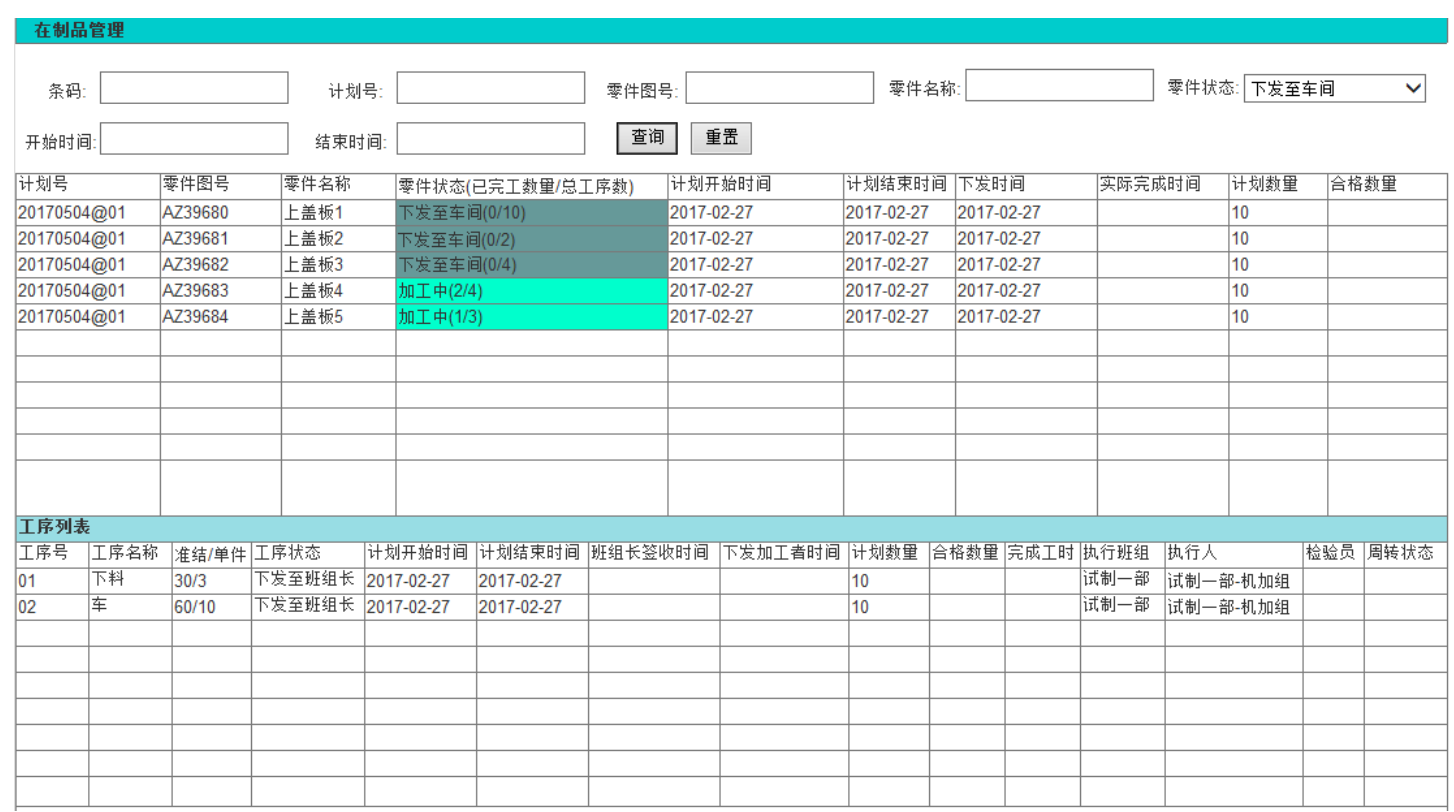
Task: Click the 下发加工者时间 column header
Action: pos(784,553)
